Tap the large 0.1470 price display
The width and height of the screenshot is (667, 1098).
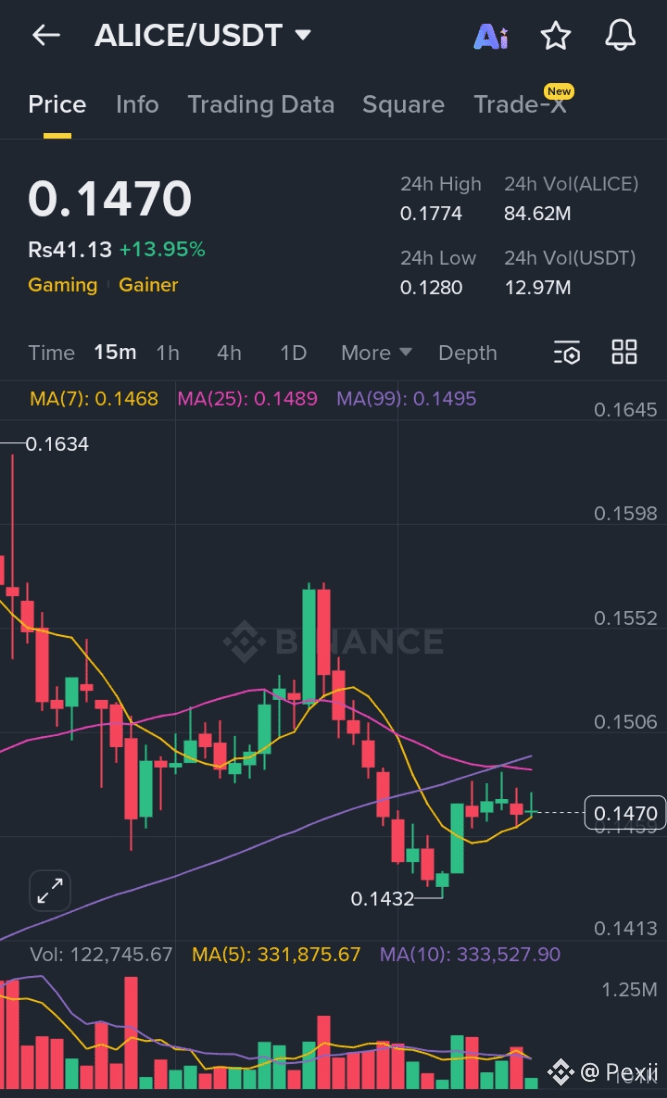110,198
